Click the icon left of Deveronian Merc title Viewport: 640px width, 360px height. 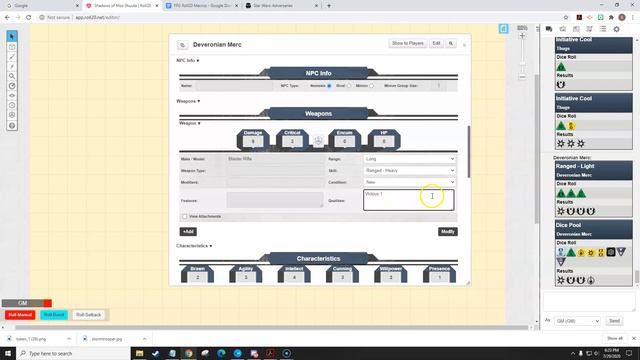(x=182, y=45)
